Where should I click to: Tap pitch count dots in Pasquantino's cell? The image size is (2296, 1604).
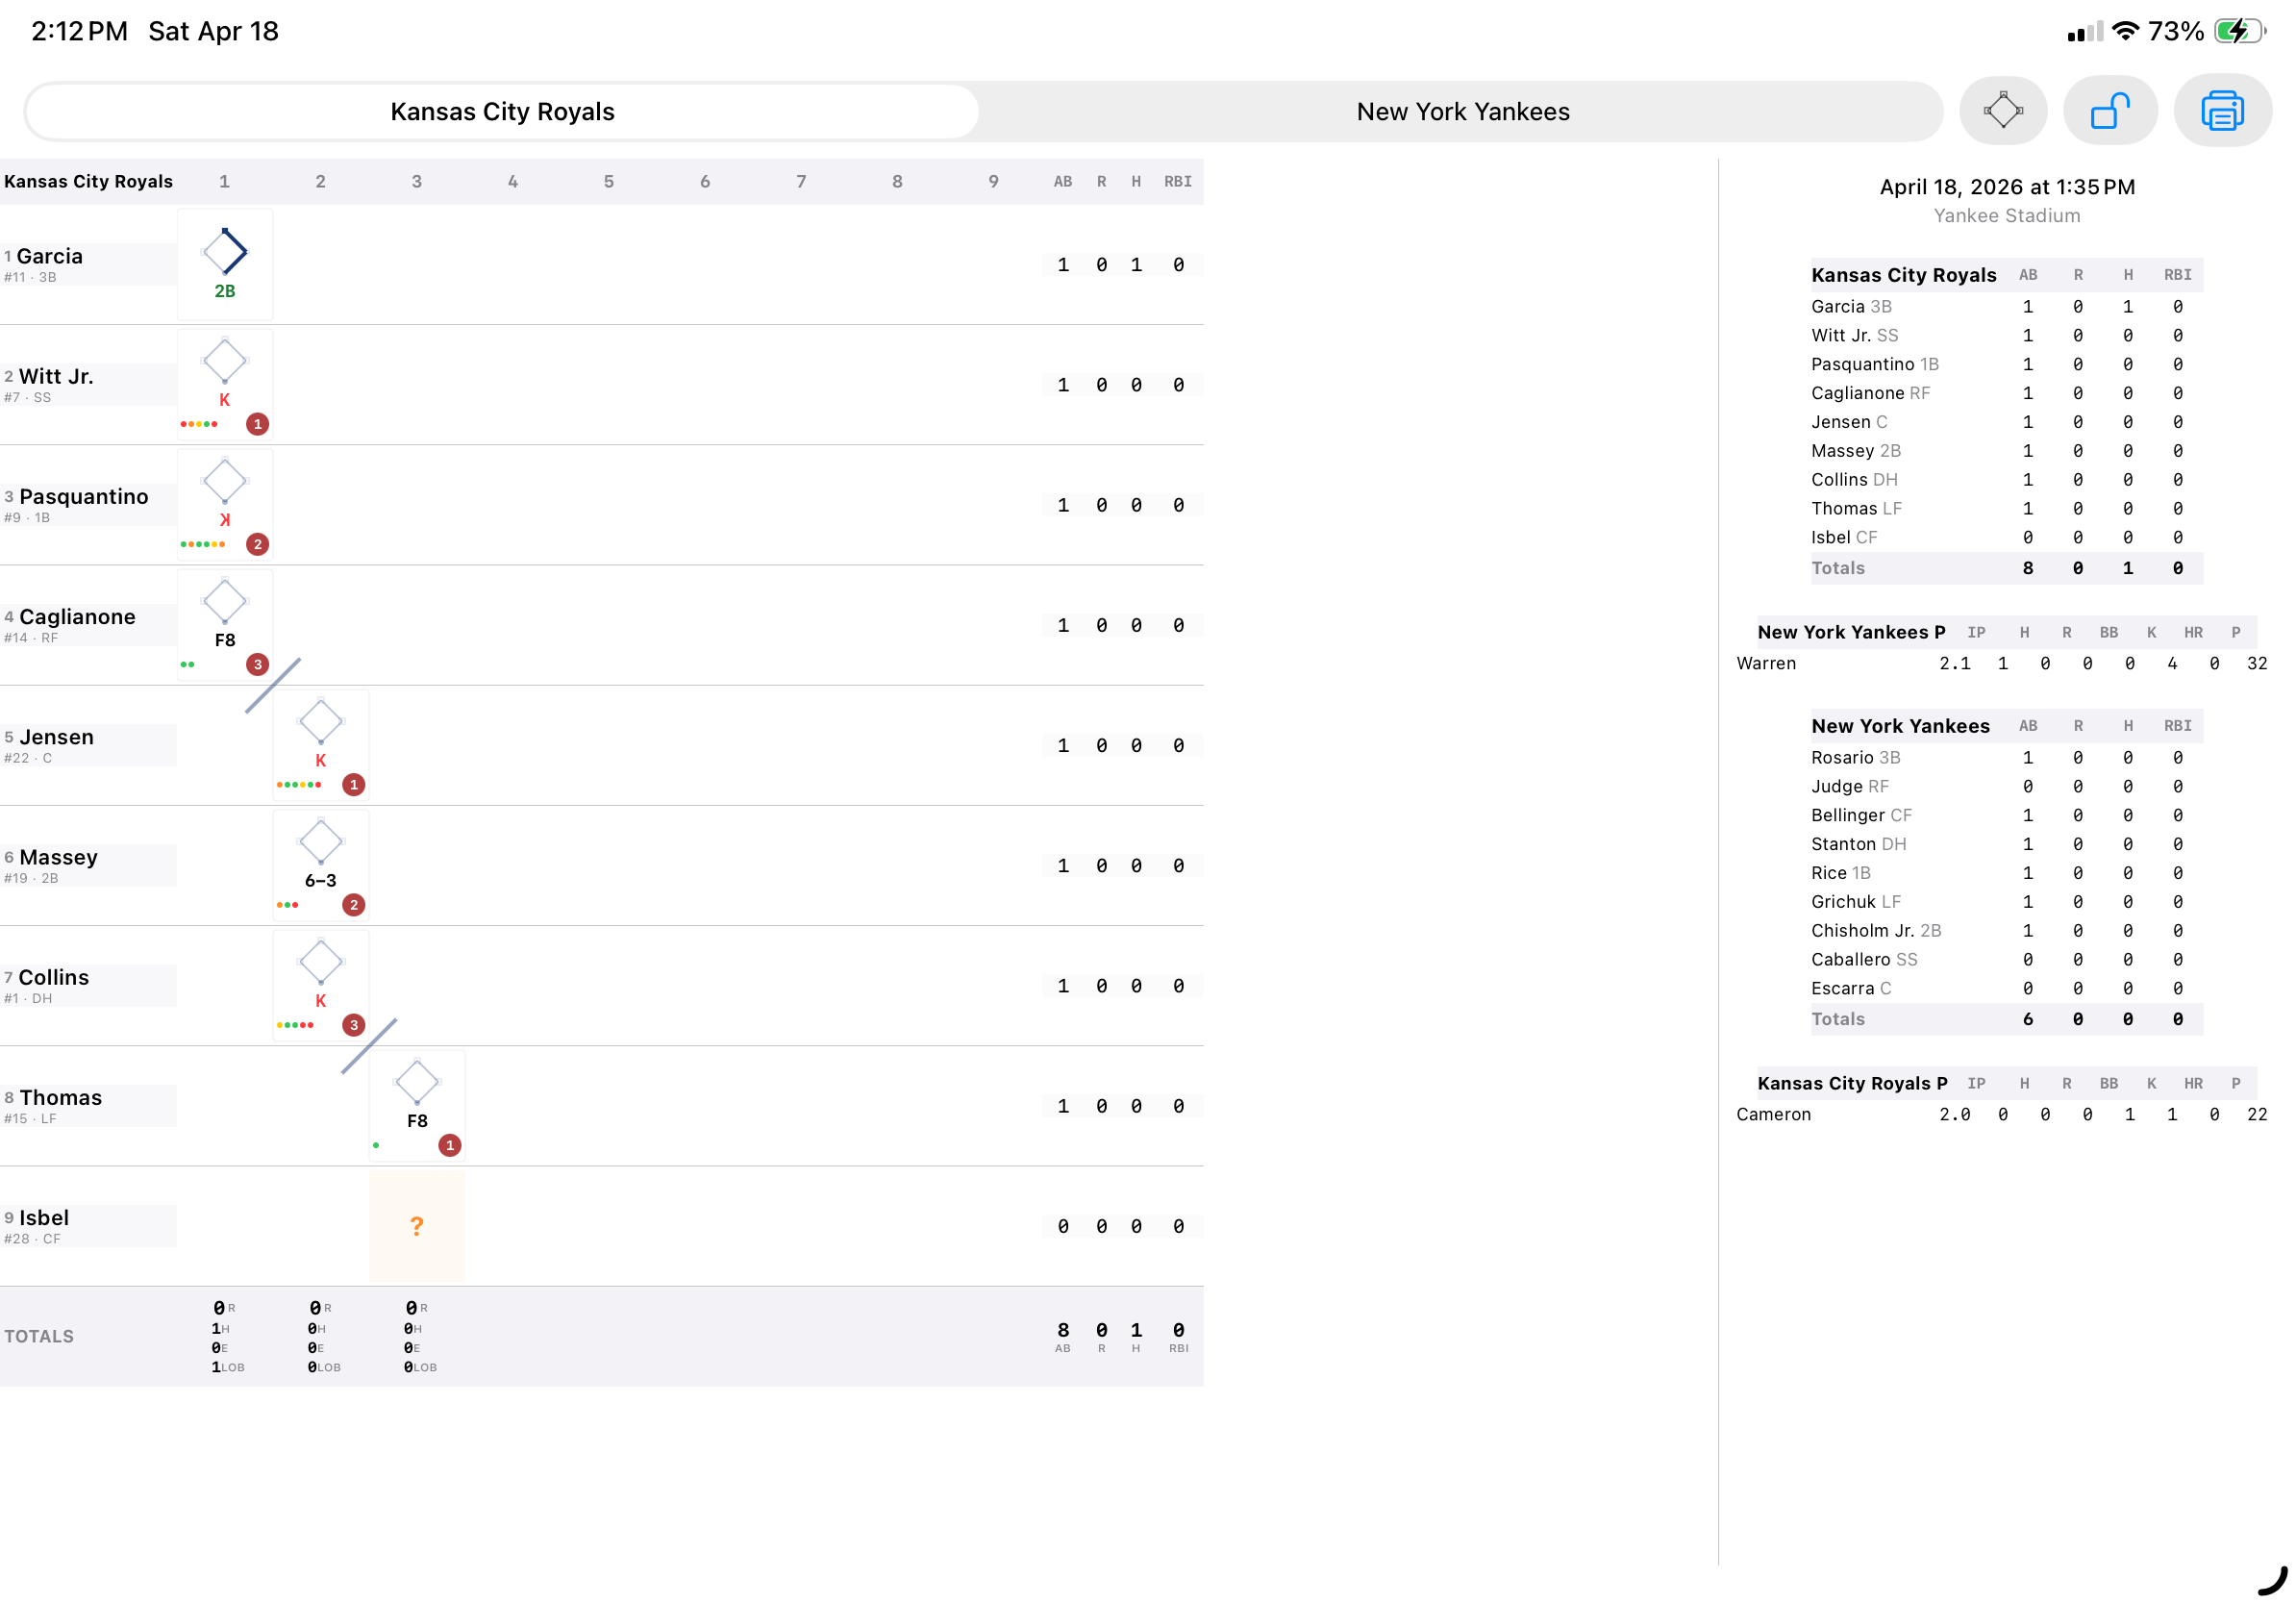click(x=203, y=544)
